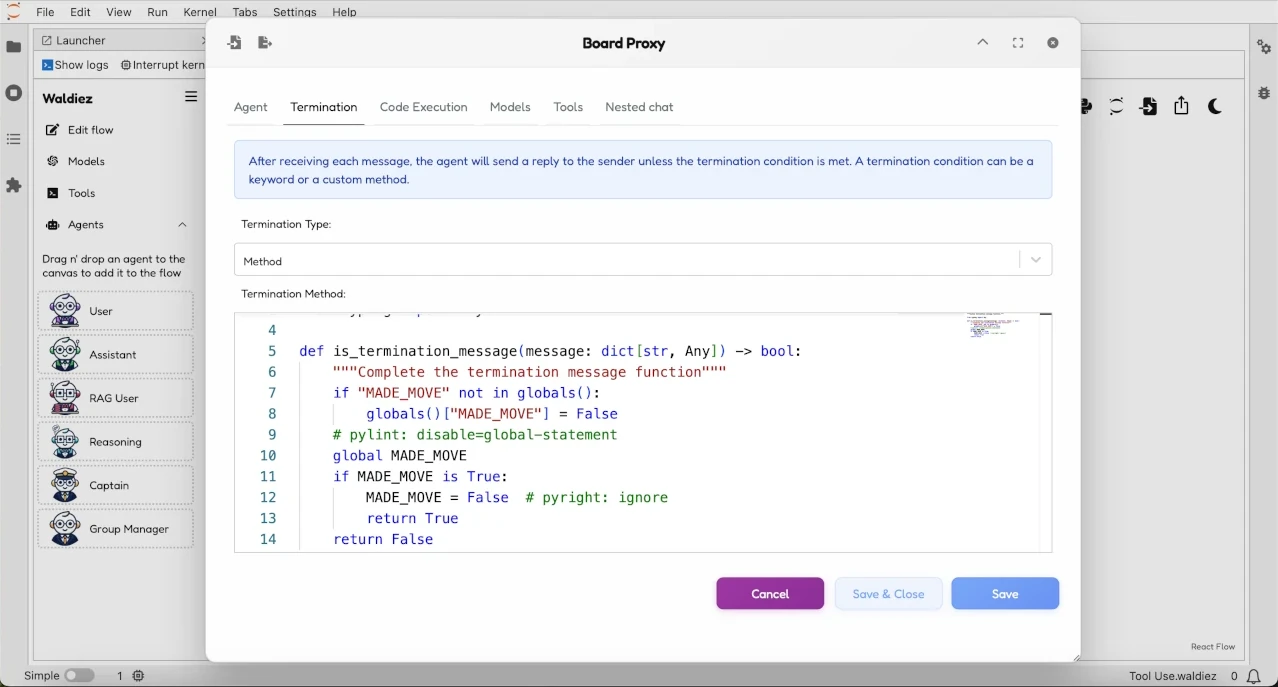
Task: Click the Save & Close button
Action: (x=888, y=593)
